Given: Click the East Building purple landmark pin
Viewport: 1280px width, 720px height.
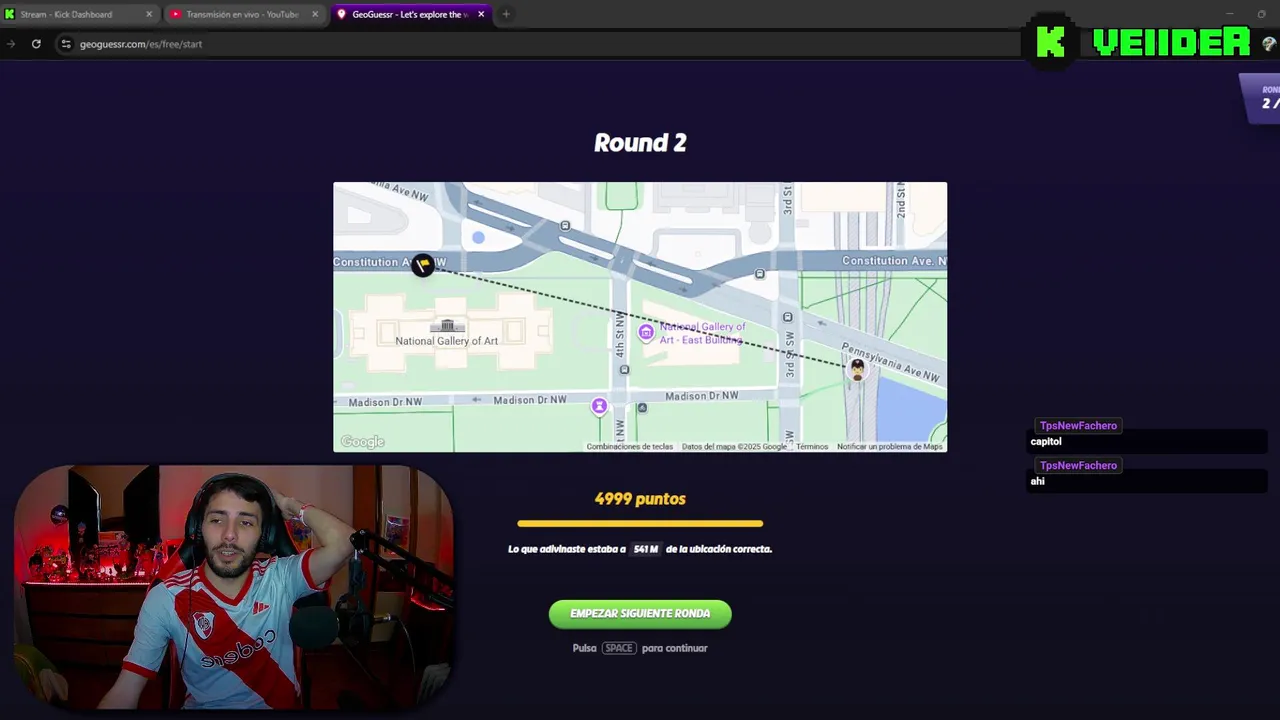Looking at the screenshot, I should [x=646, y=333].
